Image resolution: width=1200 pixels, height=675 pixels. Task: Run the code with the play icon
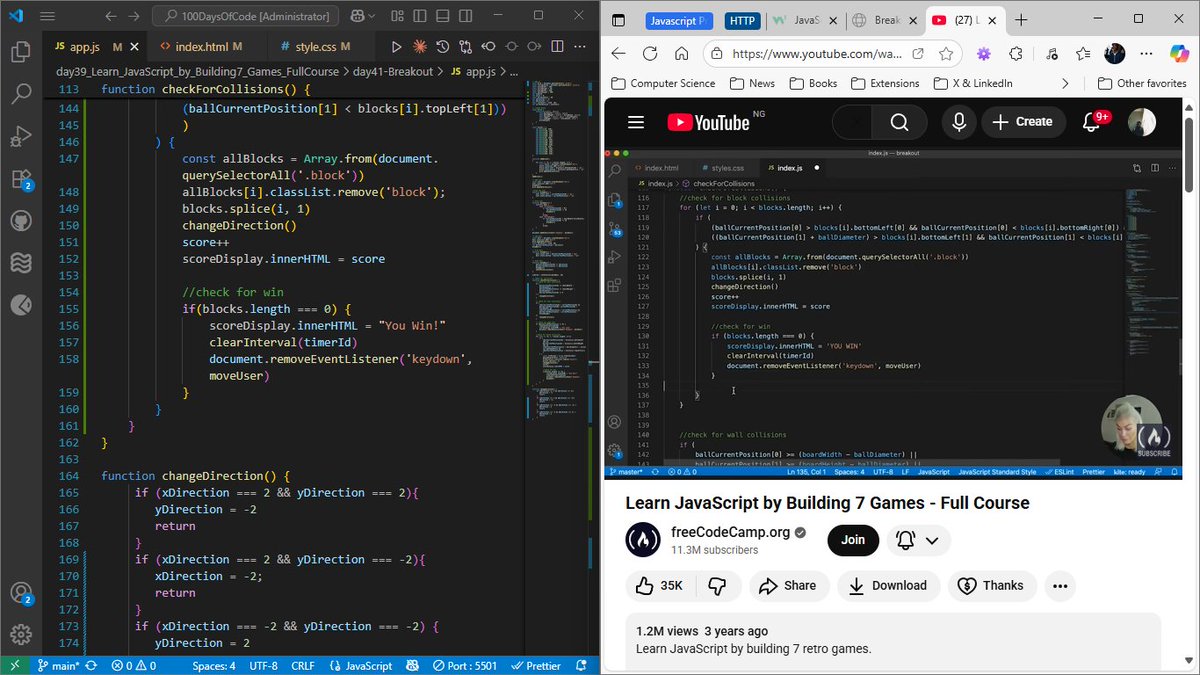point(397,47)
